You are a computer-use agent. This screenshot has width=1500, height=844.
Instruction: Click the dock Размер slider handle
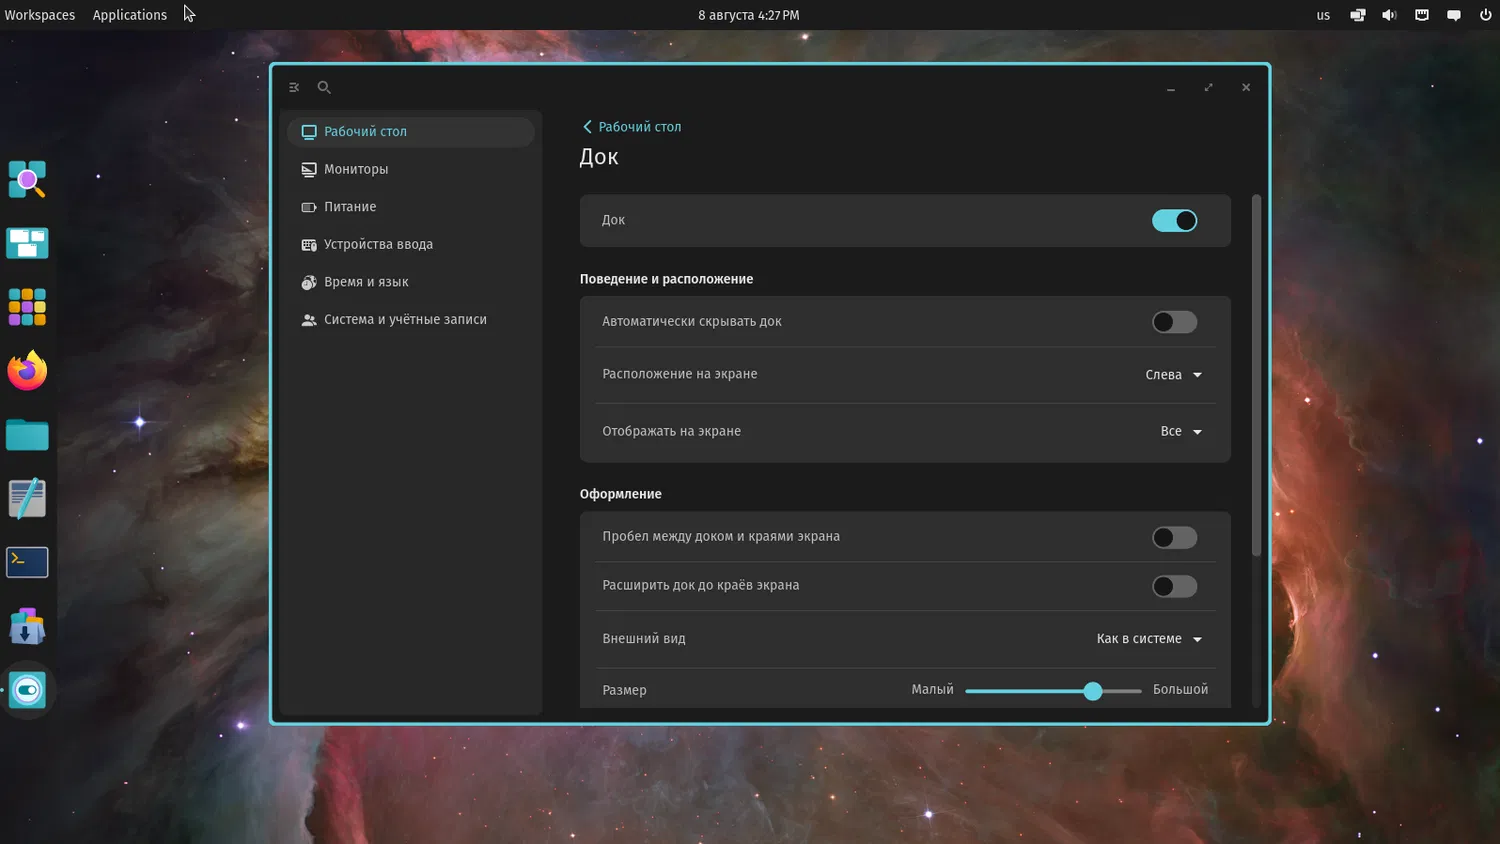[1093, 691]
